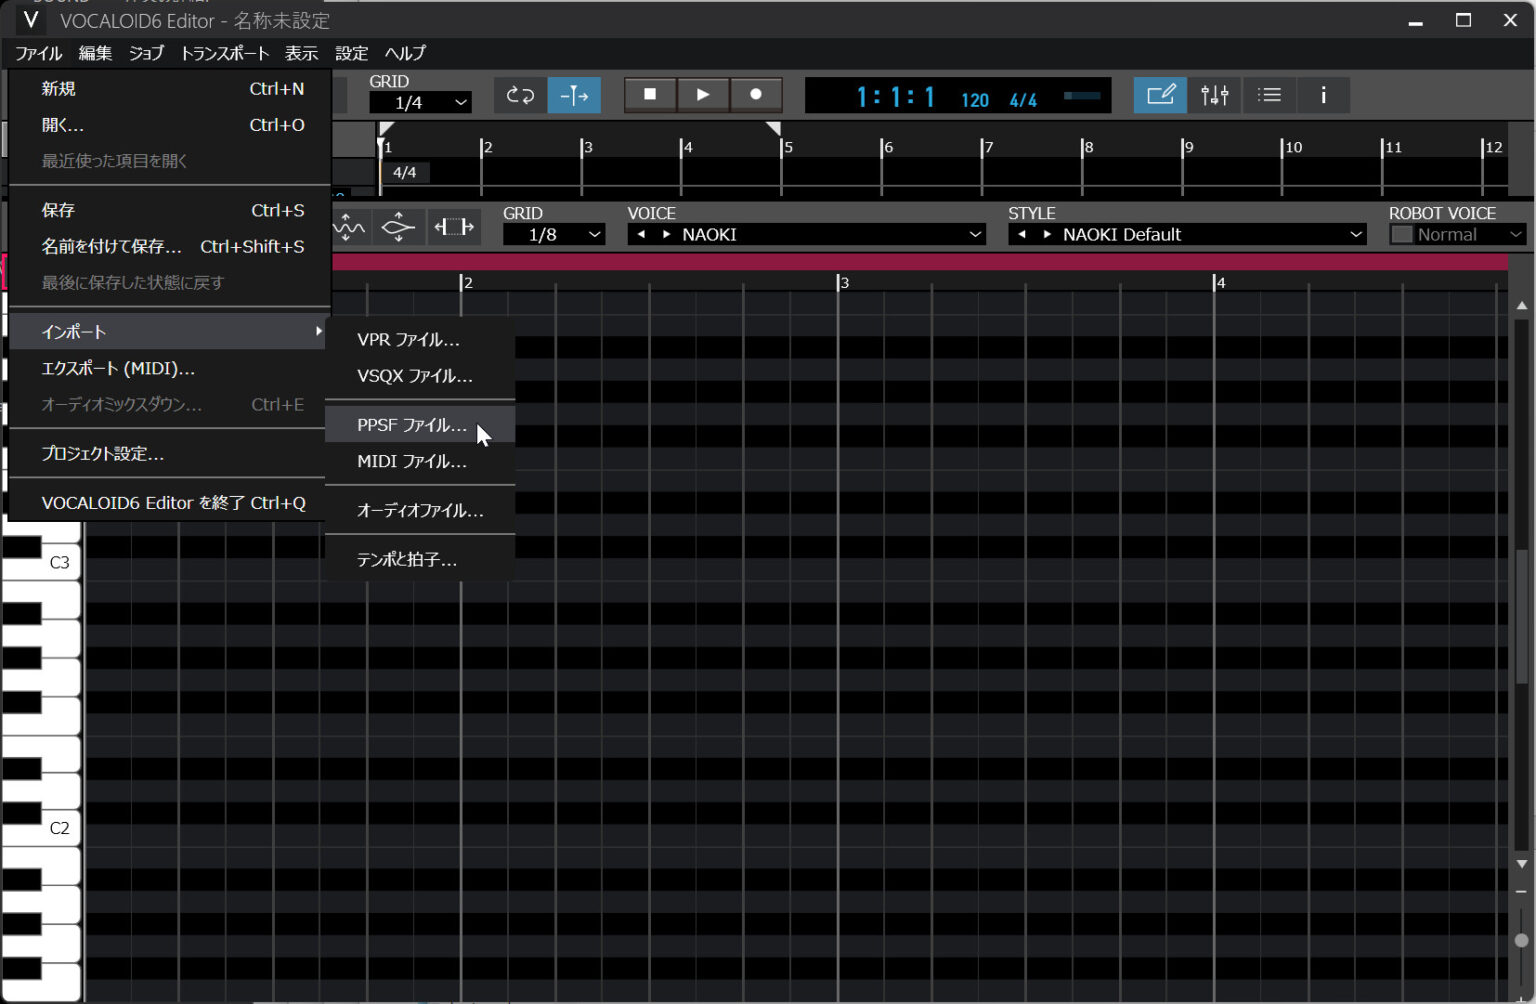The image size is (1536, 1004).
Task: Open the list view panel
Action: pos(1269,95)
